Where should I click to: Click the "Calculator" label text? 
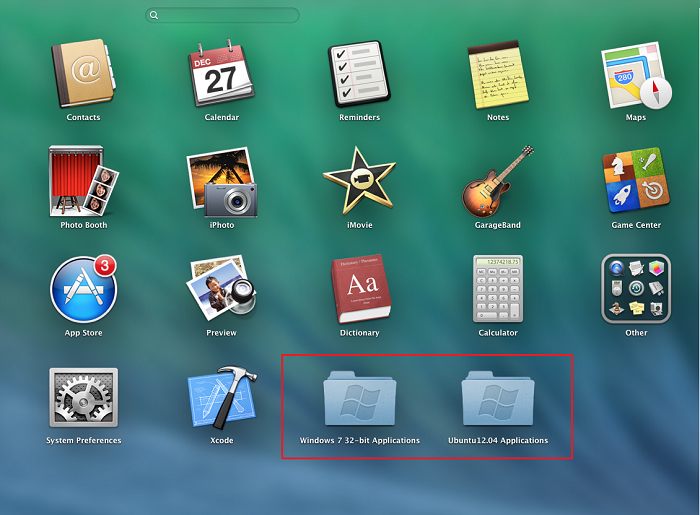pos(498,333)
